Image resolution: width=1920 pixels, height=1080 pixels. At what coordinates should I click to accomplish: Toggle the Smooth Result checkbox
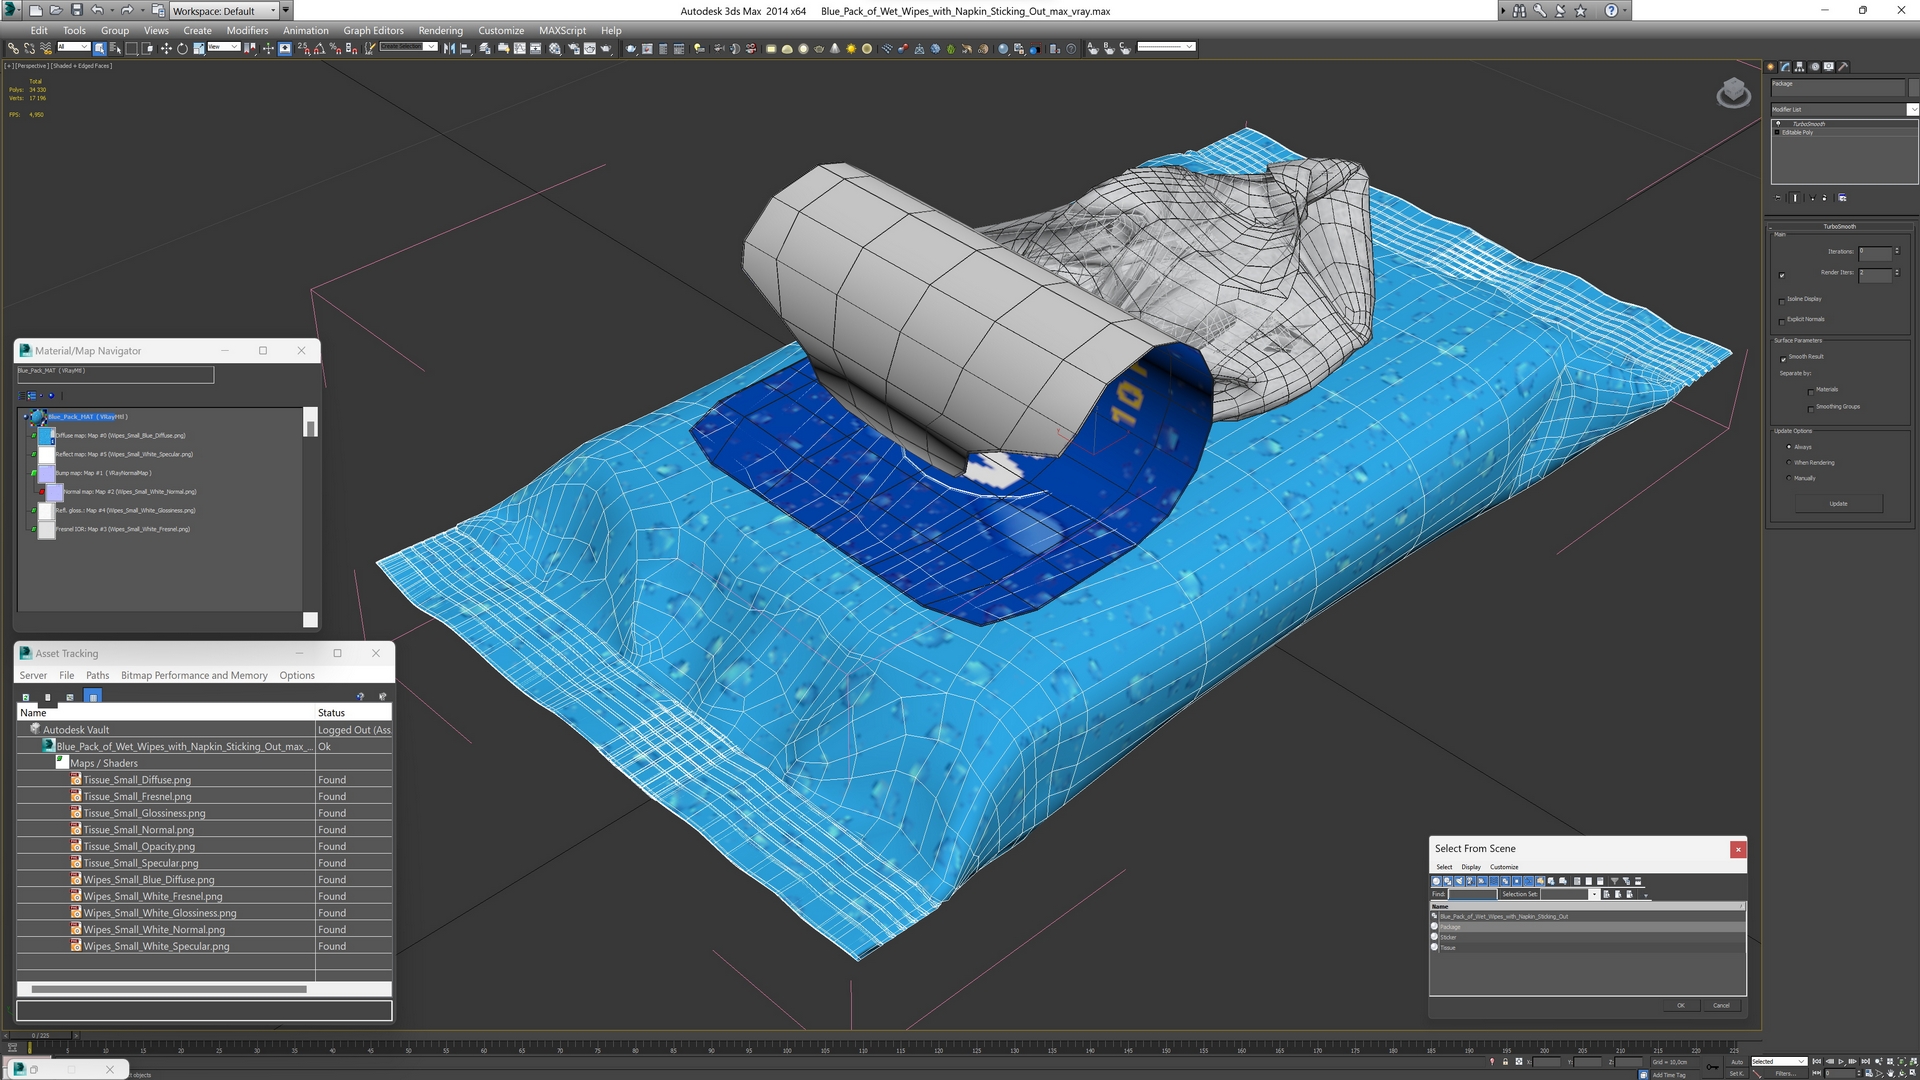coord(1783,358)
